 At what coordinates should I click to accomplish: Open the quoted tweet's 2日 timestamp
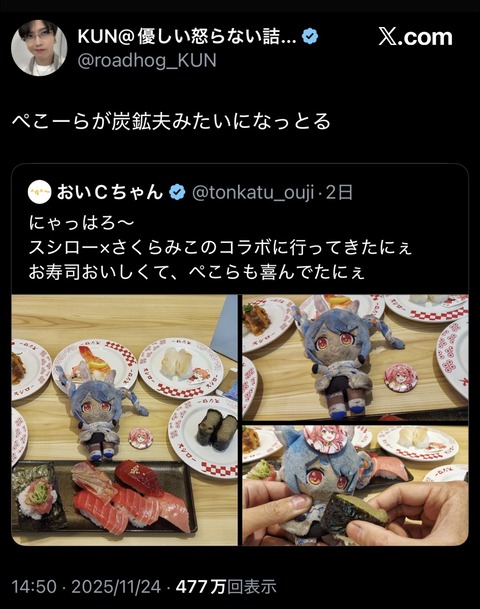pyautogui.click(x=339, y=193)
